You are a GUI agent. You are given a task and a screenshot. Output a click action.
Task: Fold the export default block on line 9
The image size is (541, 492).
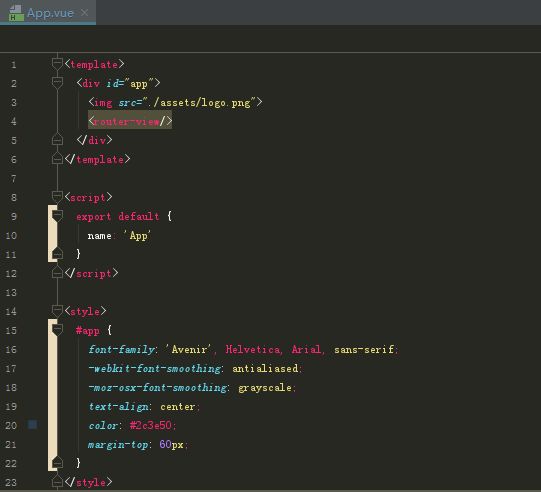pos(57,216)
